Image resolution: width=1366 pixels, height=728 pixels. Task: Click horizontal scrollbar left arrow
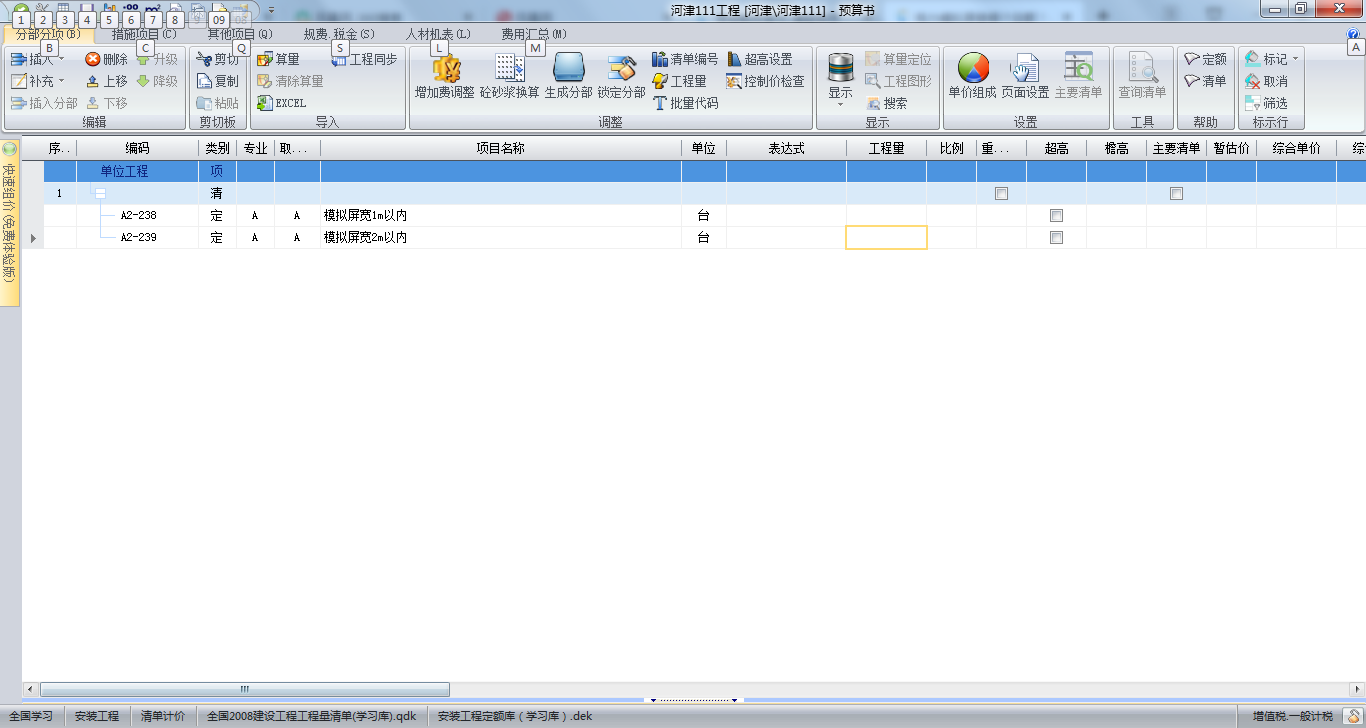[x=30, y=689]
